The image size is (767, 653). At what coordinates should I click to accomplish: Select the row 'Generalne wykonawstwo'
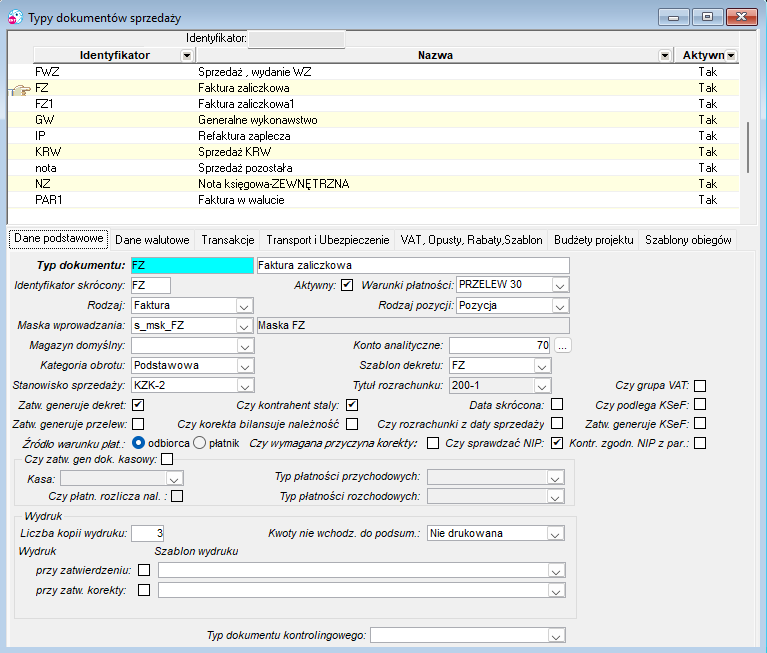[374, 120]
